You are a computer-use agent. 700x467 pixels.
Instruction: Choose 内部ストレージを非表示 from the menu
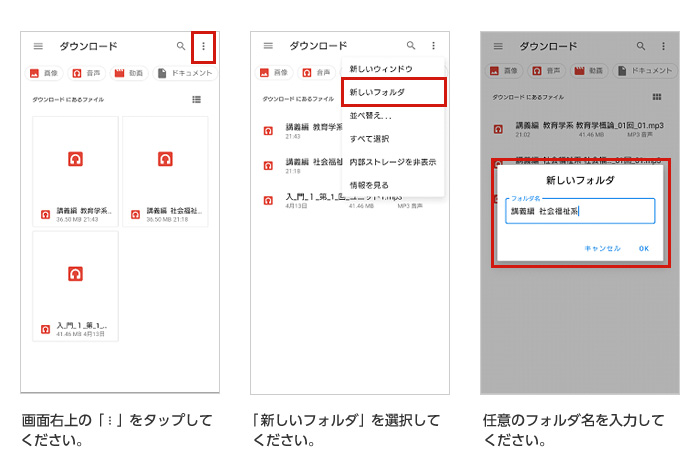(x=393, y=162)
